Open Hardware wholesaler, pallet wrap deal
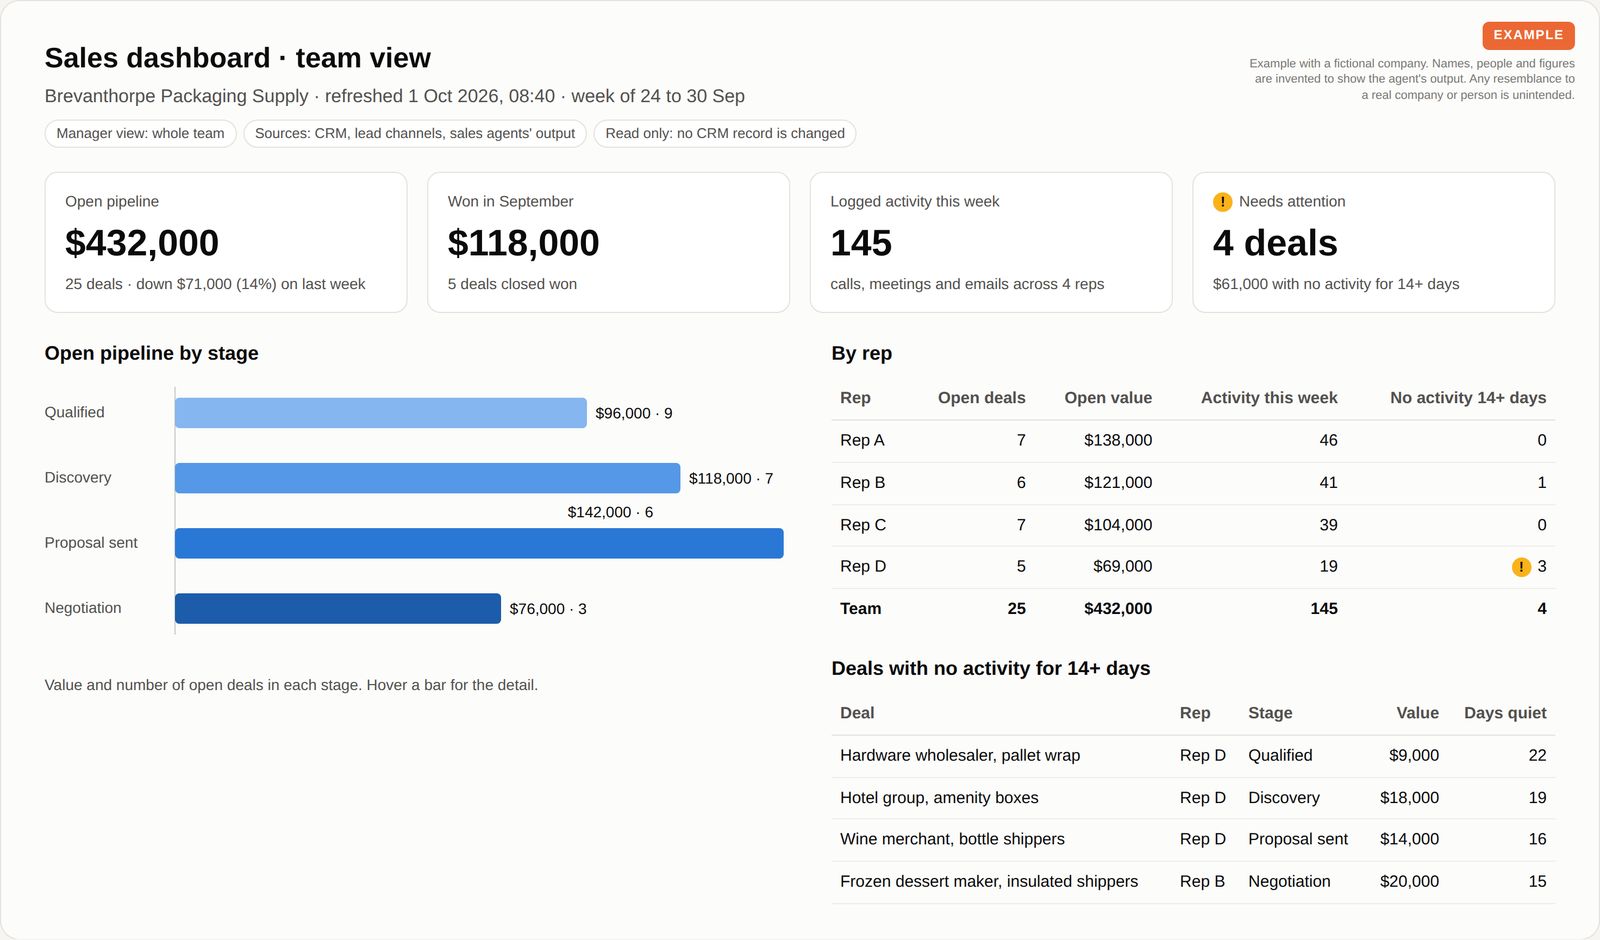 tap(960, 755)
